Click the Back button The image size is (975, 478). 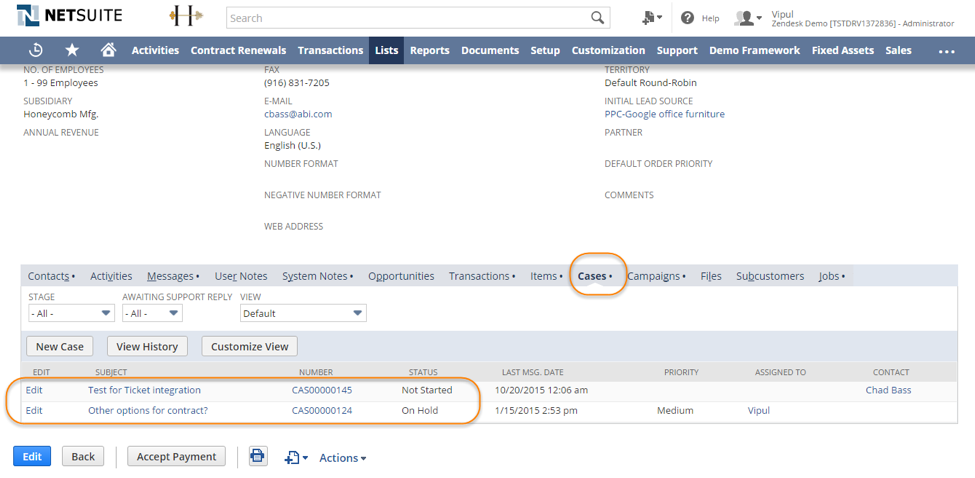pyautogui.click(x=83, y=456)
